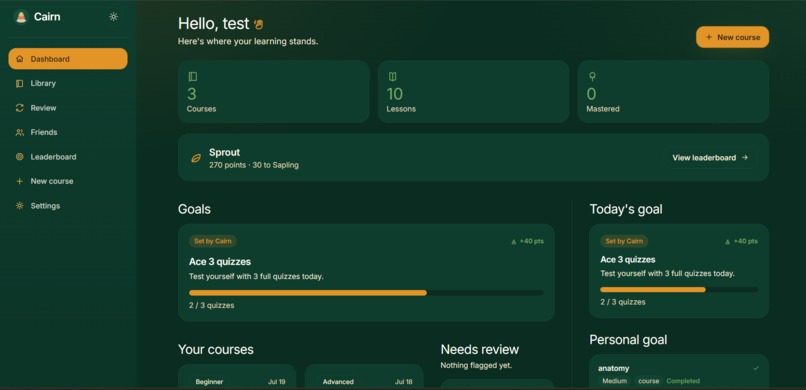Click the Courses card icon
The height and width of the screenshot is (390, 806).
coord(193,77)
